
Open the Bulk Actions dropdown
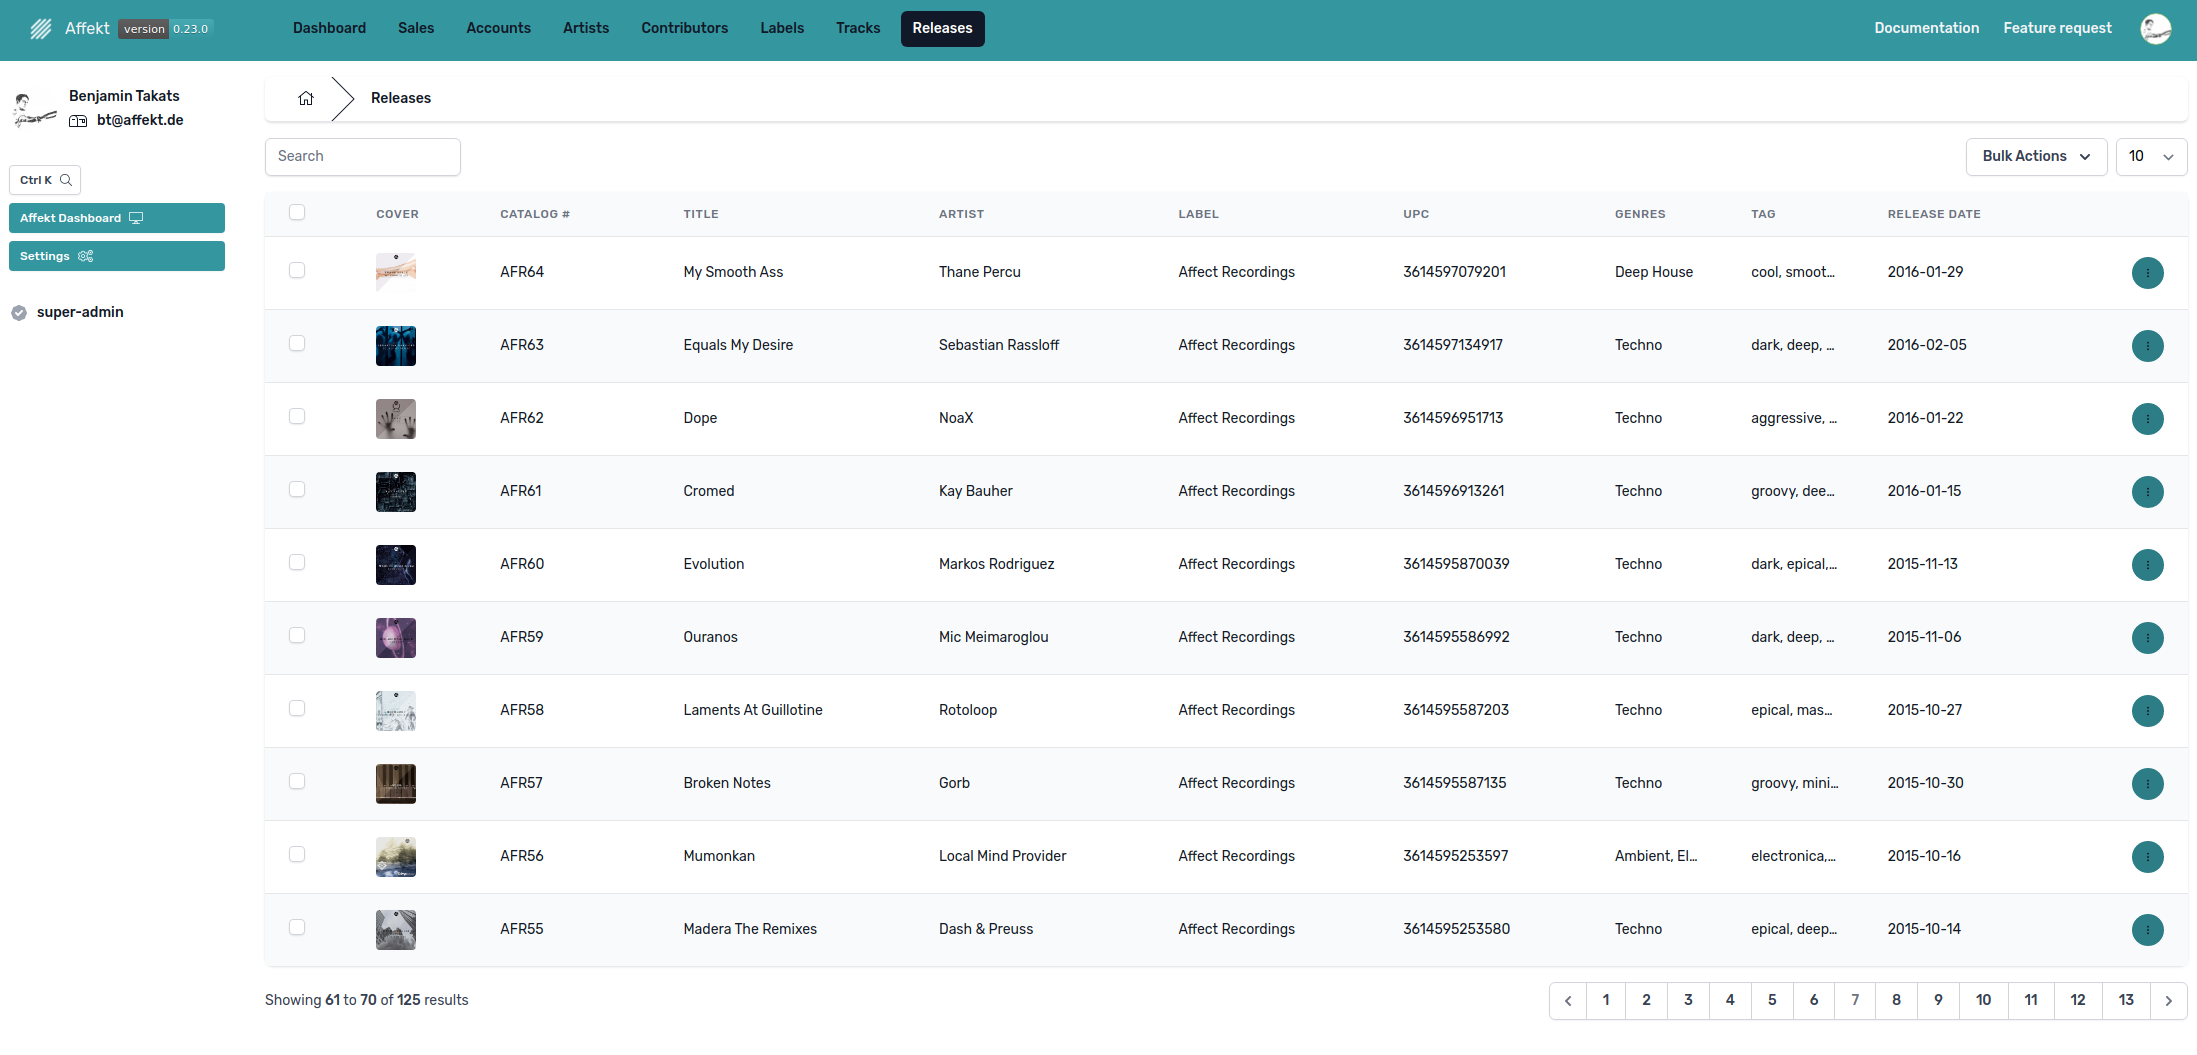(x=2036, y=156)
